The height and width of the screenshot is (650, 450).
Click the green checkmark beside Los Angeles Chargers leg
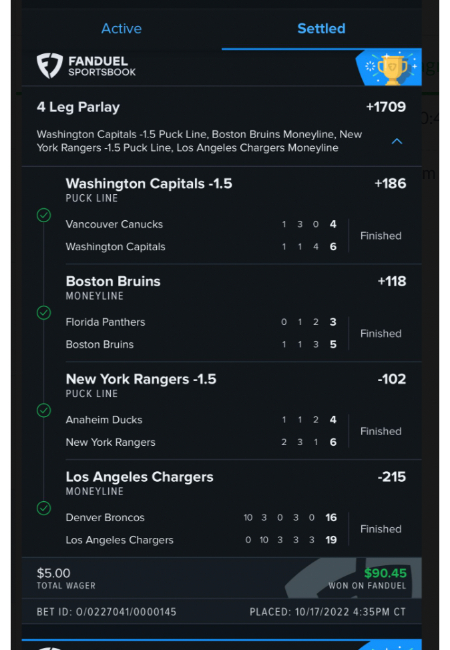coord(44,508)
